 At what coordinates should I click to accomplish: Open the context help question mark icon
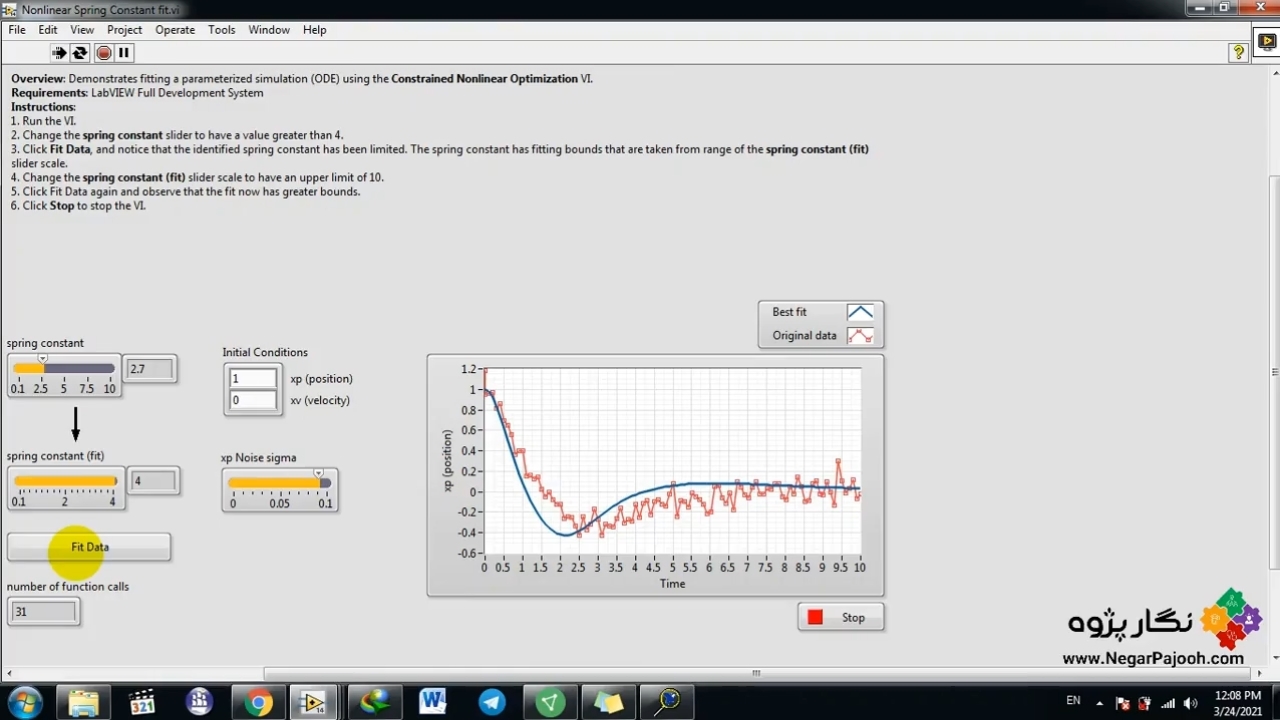click(x=1239, y=52)
